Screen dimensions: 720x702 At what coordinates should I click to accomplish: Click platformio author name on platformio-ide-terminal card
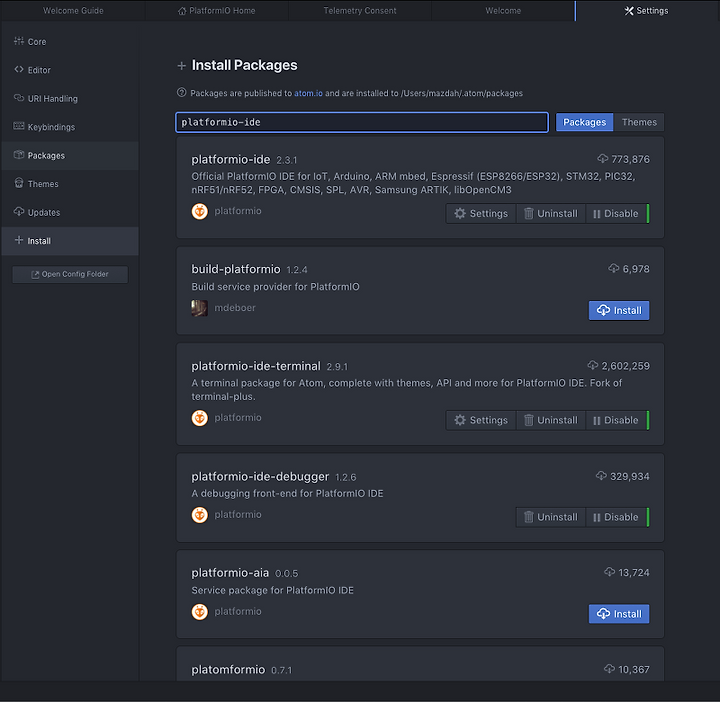point(238,418)
